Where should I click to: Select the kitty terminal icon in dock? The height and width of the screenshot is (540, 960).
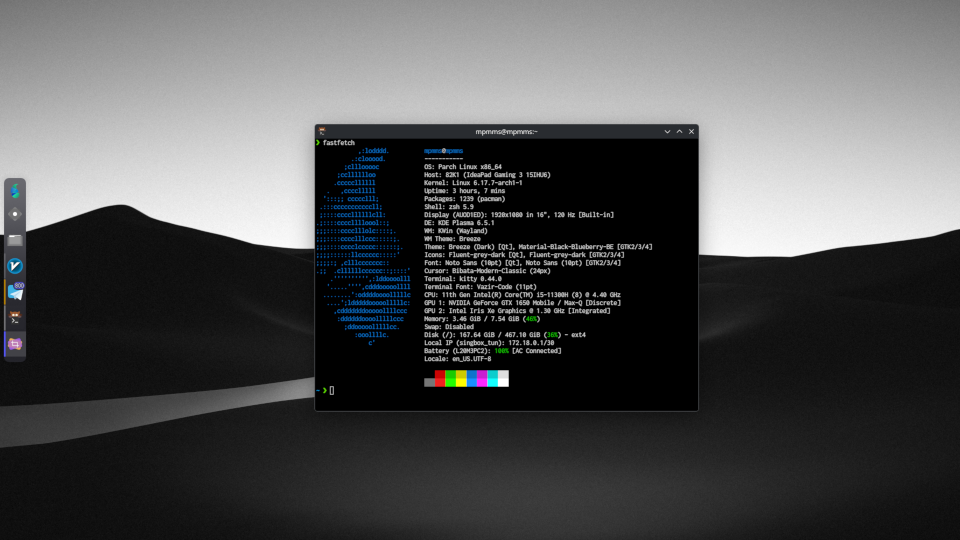[x=16, y=318]
